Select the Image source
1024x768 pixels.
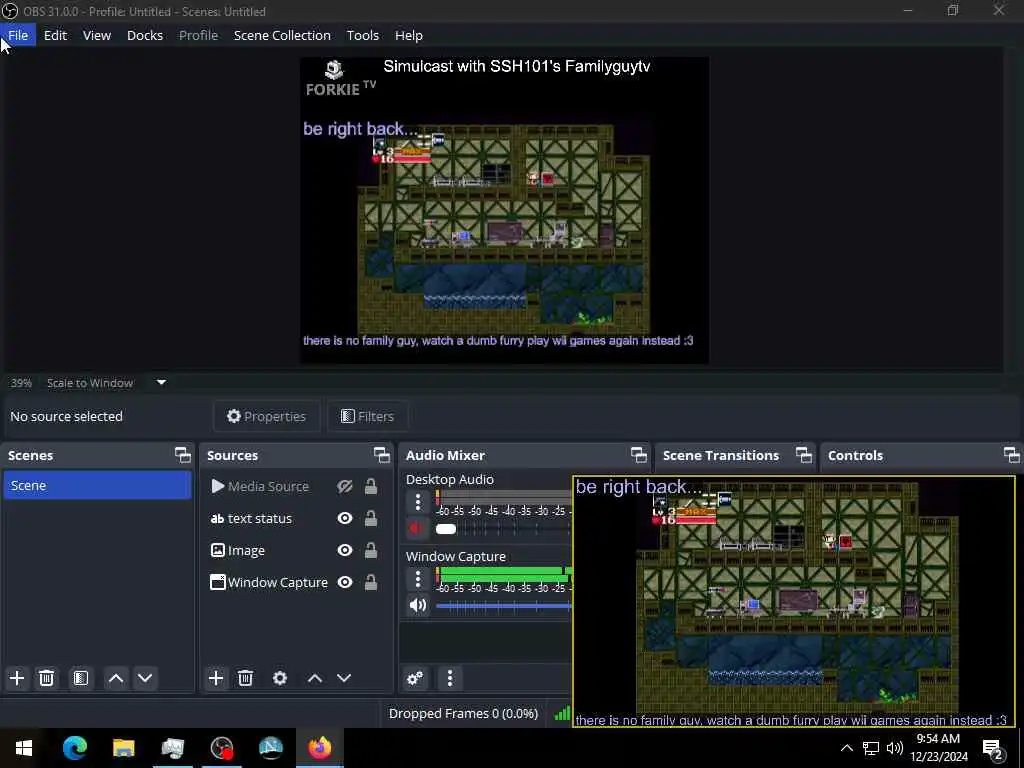(246, 551)
